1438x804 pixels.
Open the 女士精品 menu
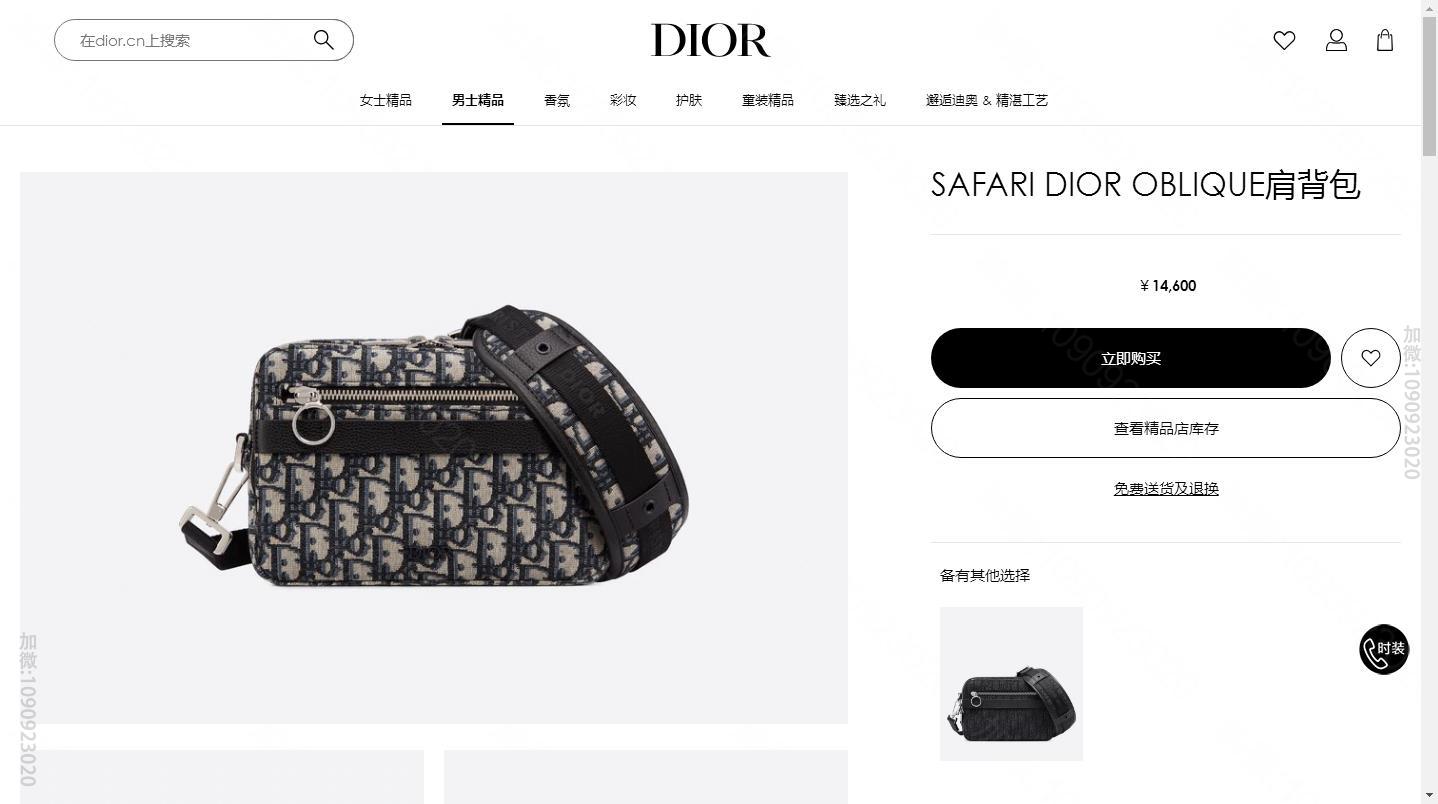pos(386,100)
